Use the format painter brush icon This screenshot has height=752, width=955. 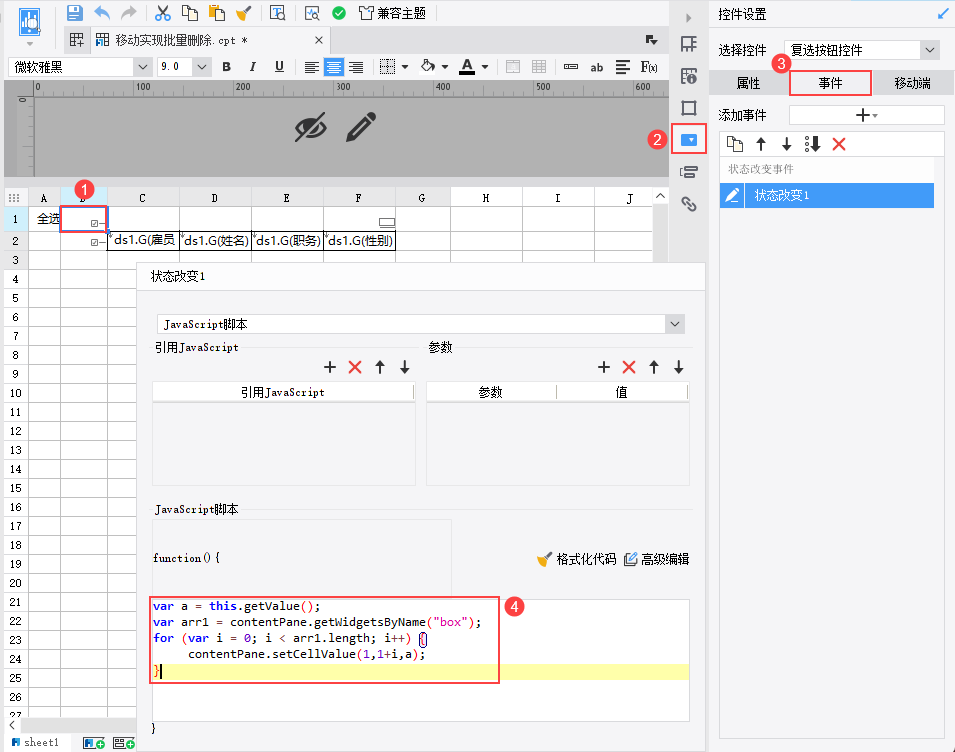point(243,13)
